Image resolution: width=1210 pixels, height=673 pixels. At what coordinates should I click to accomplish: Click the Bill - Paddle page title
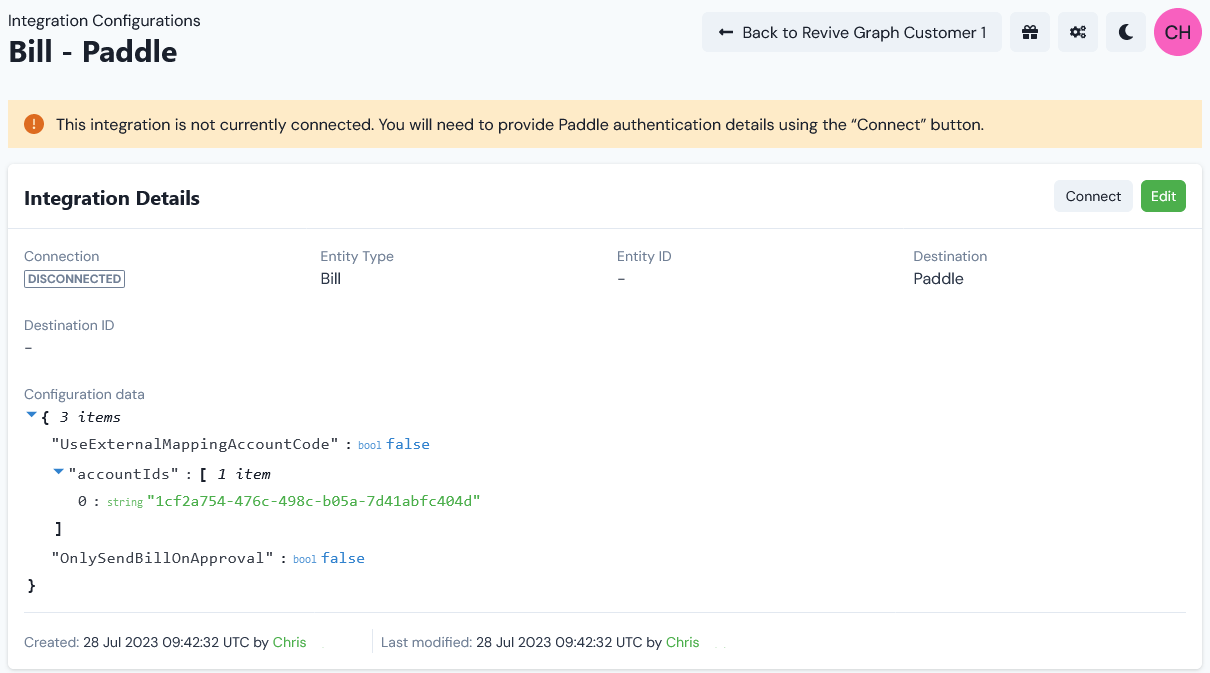pos(93,51)
